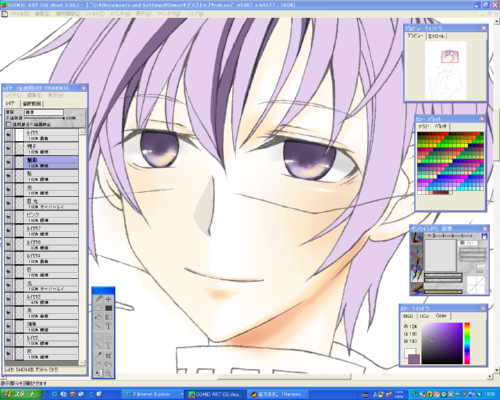Image resolution: width=500 pixels, height=400 pixels.
Task: Choose the finger smudge brush in Pen window
Action: coord(417,287)
